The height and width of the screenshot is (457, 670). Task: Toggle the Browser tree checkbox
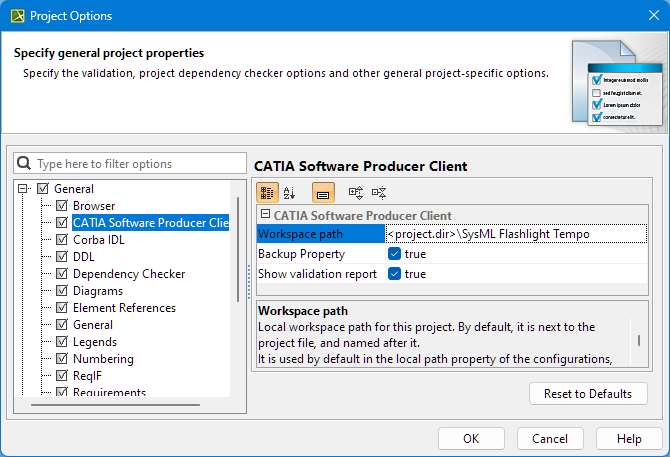[x=62, y=206]
